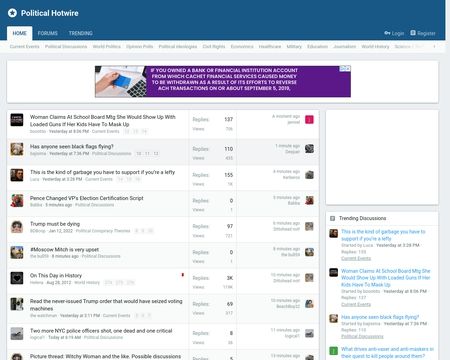Click the AdChoices icon on the banner ad
Viewport: 450px width, 360px height.
pyautogui.click(x=345, y=69)
